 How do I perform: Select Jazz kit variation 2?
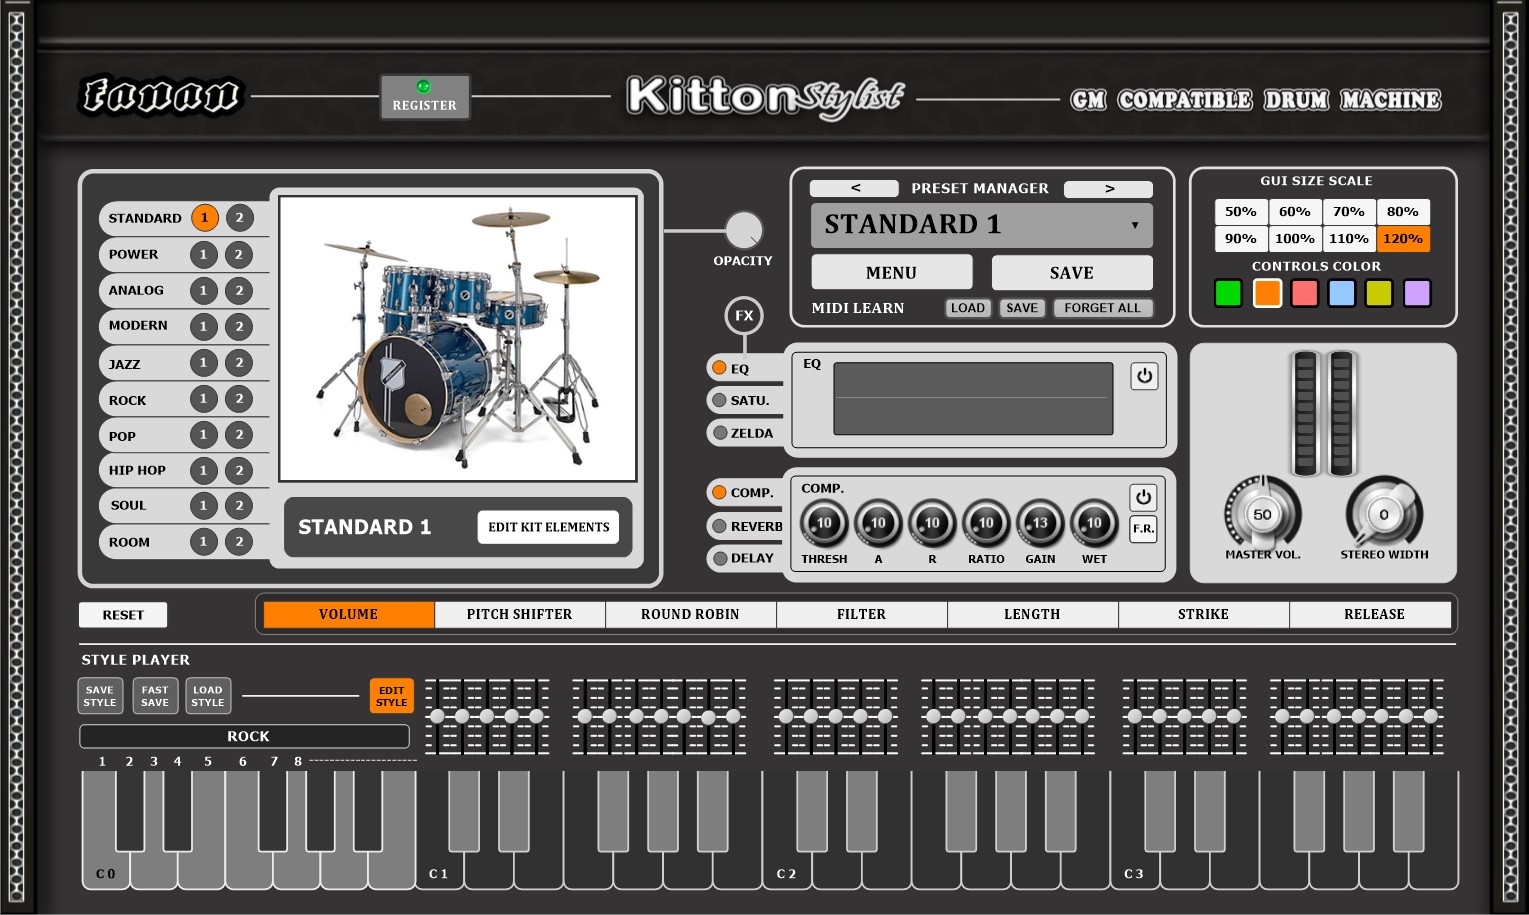[x=239, y=363]
